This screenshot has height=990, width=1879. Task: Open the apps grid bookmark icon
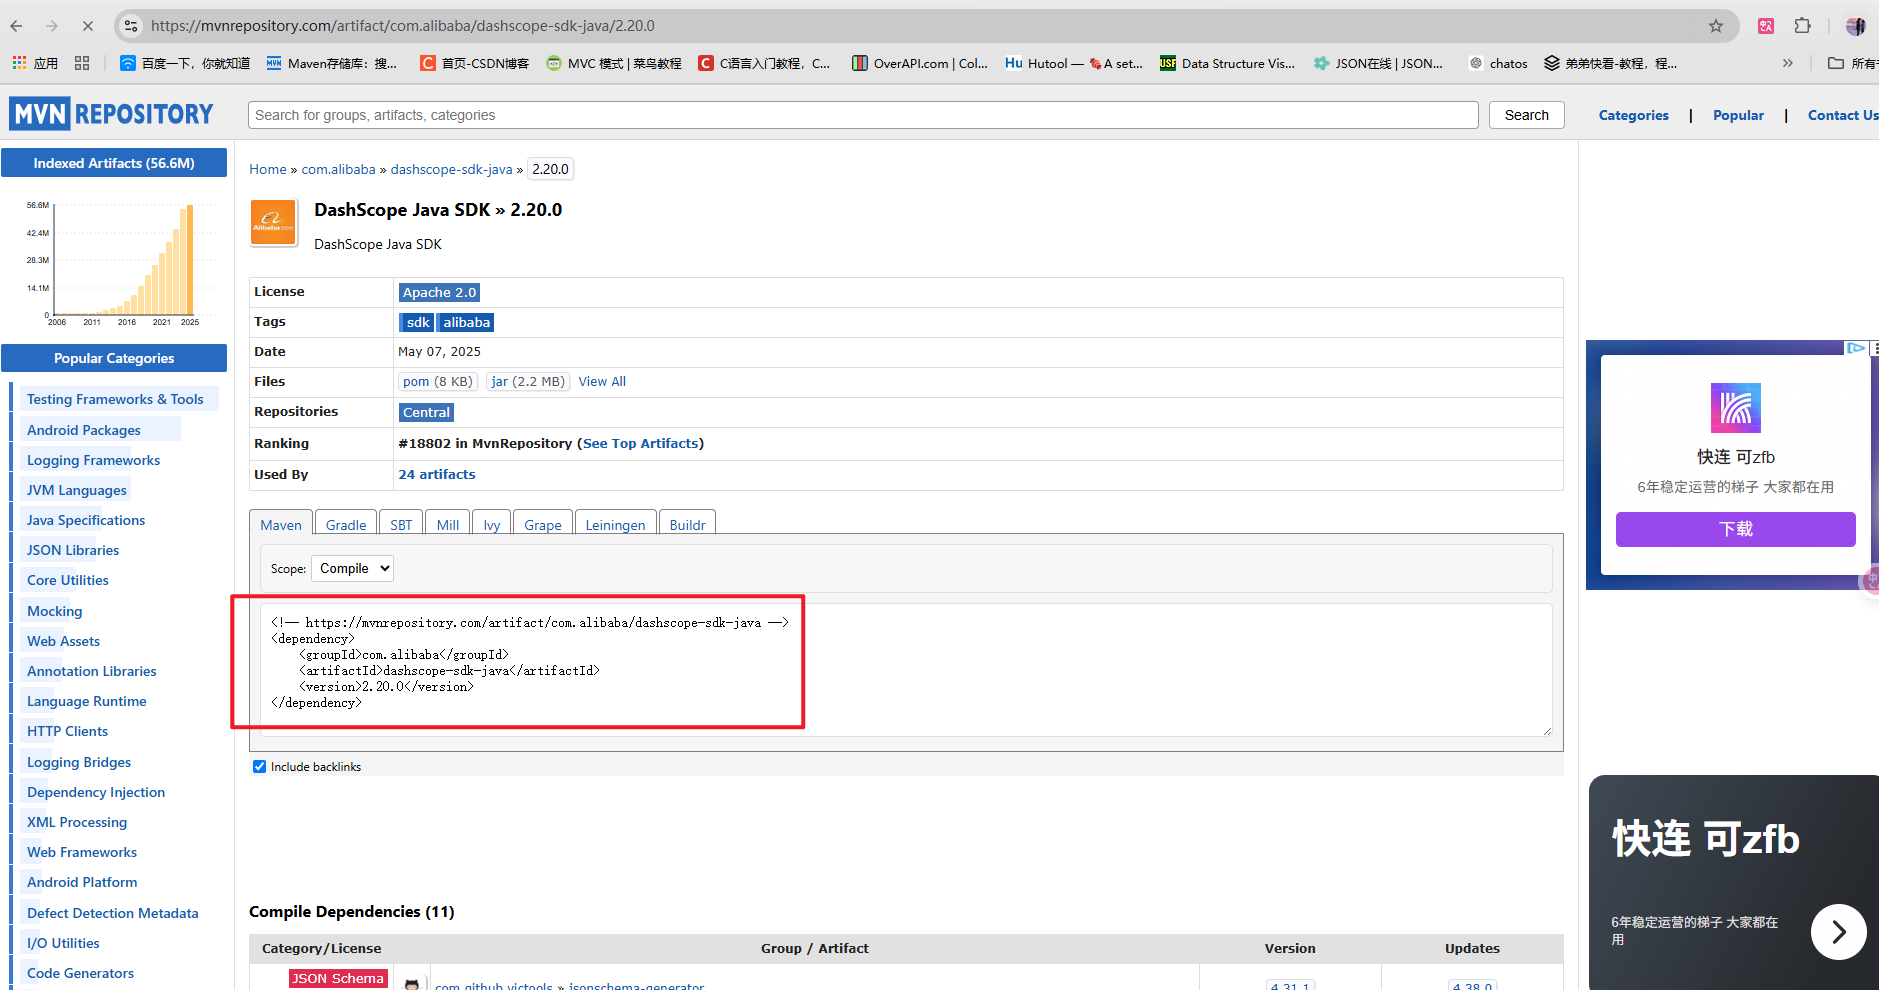click(34, 63)
